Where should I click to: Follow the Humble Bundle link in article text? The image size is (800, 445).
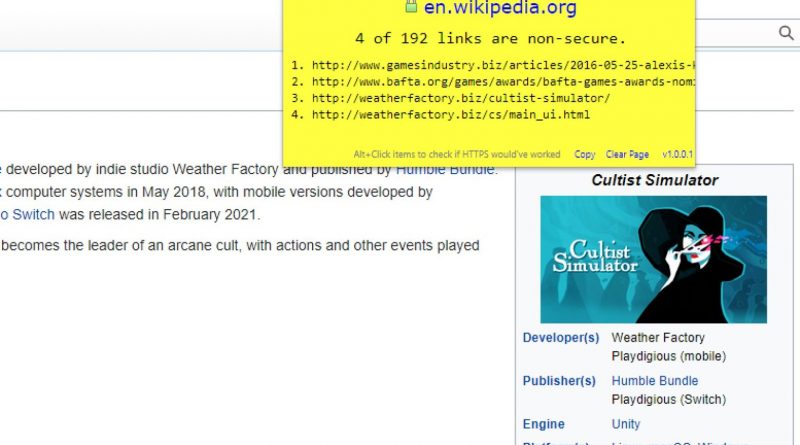pos(445,170)
